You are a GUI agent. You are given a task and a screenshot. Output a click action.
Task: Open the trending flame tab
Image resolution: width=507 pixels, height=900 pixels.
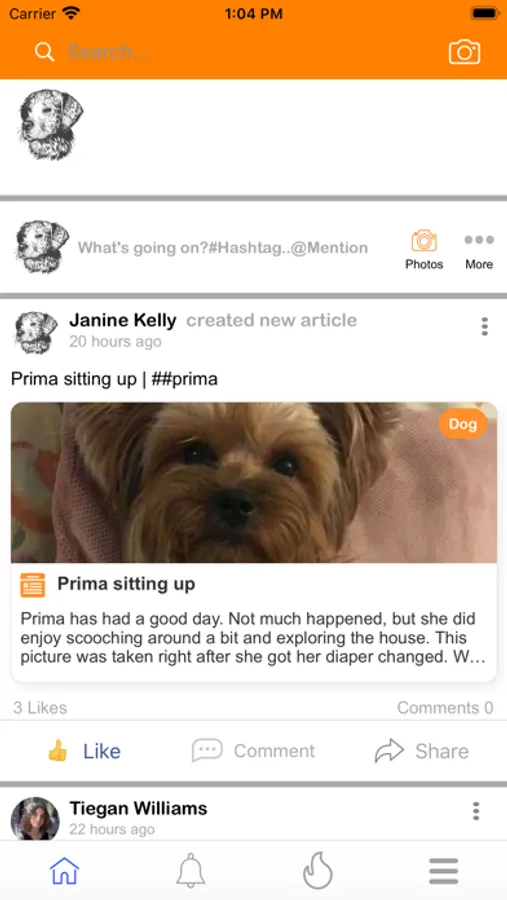click(x=318, y=871)
